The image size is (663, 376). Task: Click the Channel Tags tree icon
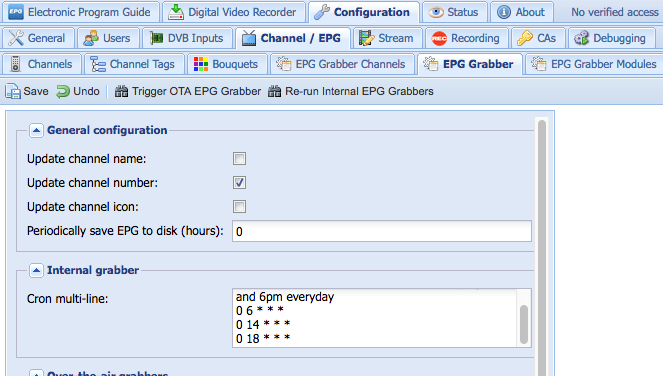point(98,64)
